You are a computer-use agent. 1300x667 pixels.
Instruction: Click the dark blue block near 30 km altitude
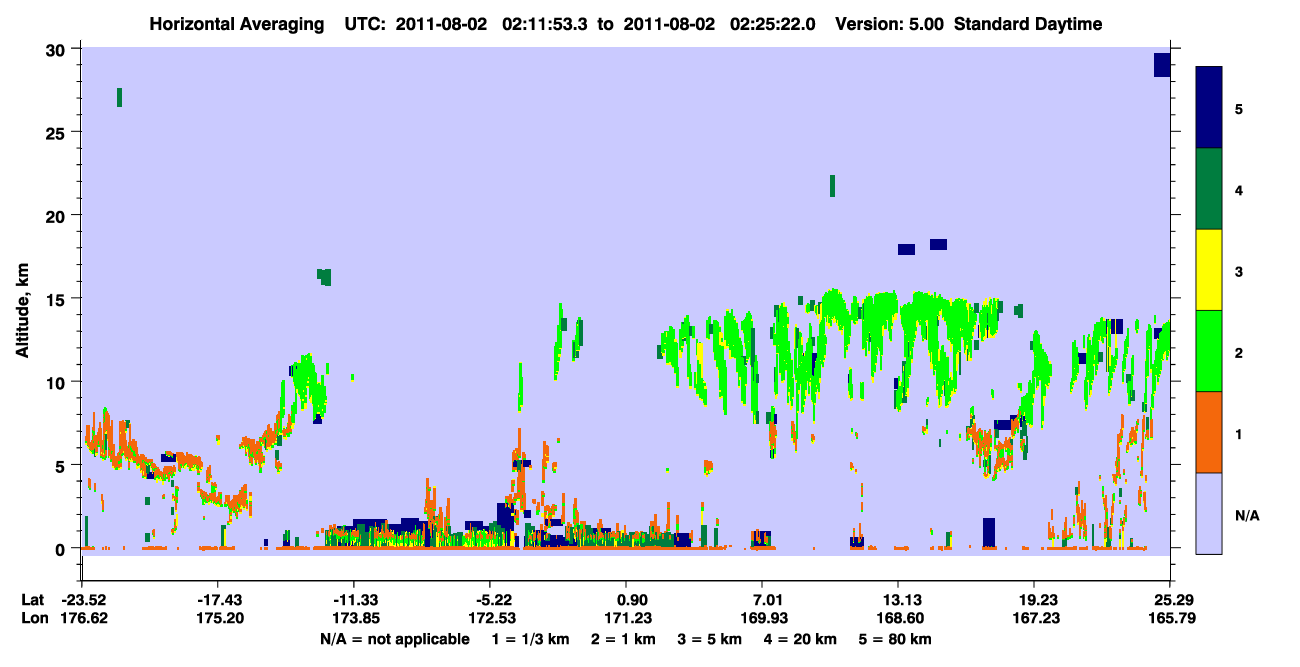1162,64
